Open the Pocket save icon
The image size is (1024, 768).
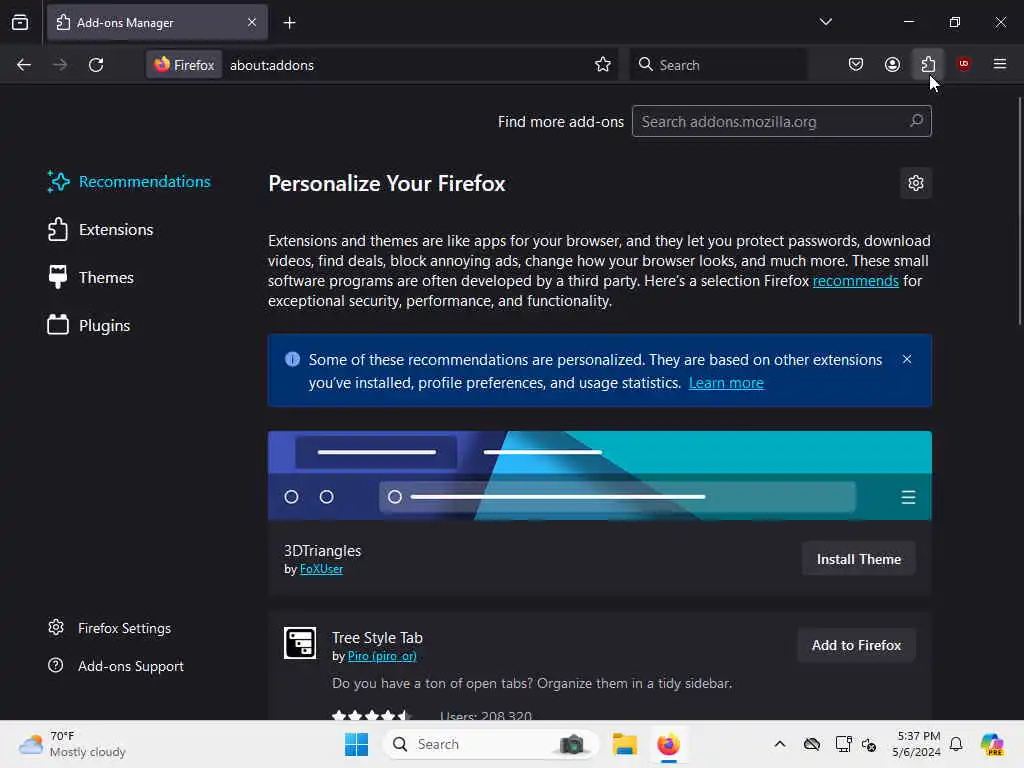click(x=856, y=64)
